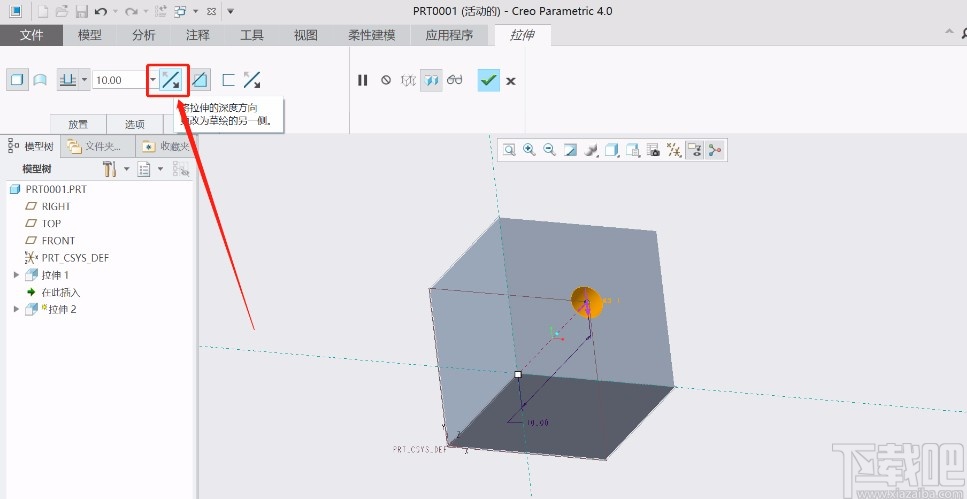Click the tree columns list icon
This screenshot has width=967, height=499.
click(144, 169)
